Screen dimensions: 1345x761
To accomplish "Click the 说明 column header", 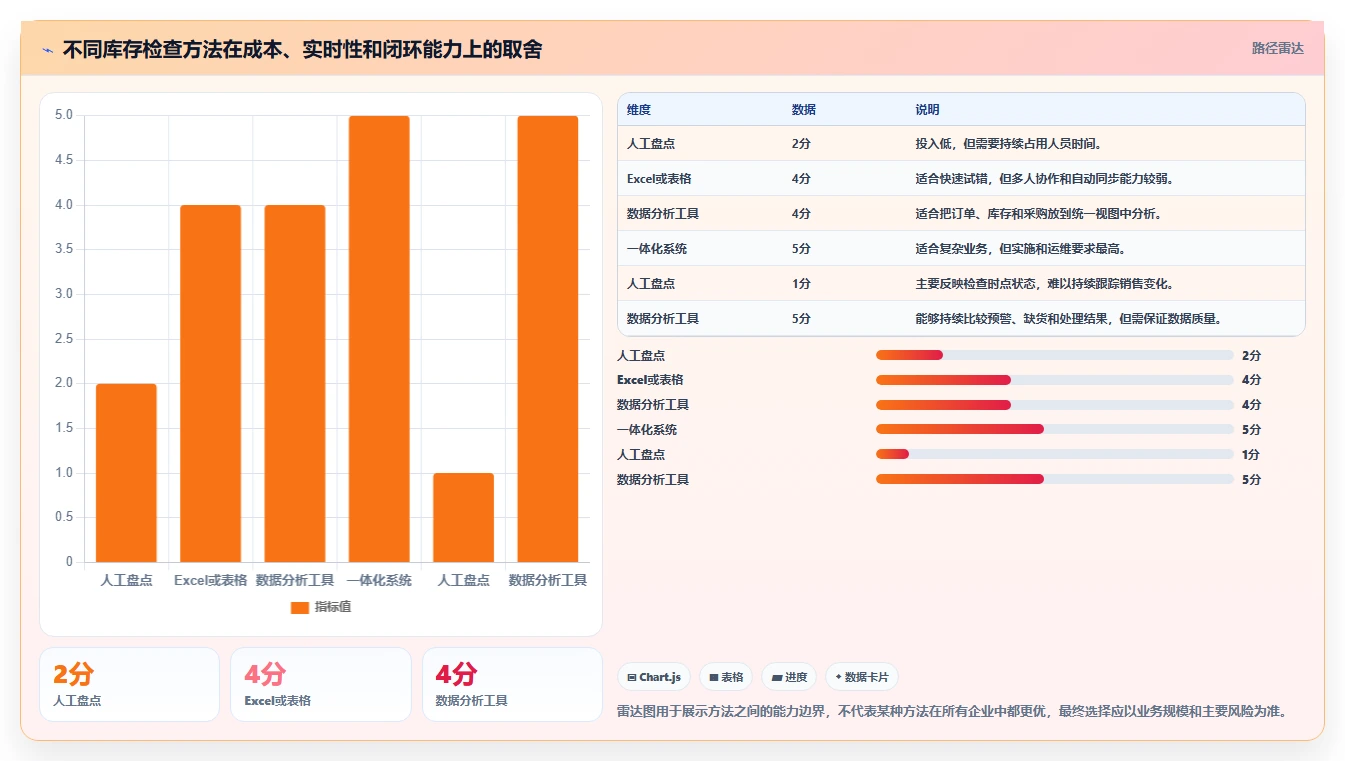I will click(x=927, y=110).
